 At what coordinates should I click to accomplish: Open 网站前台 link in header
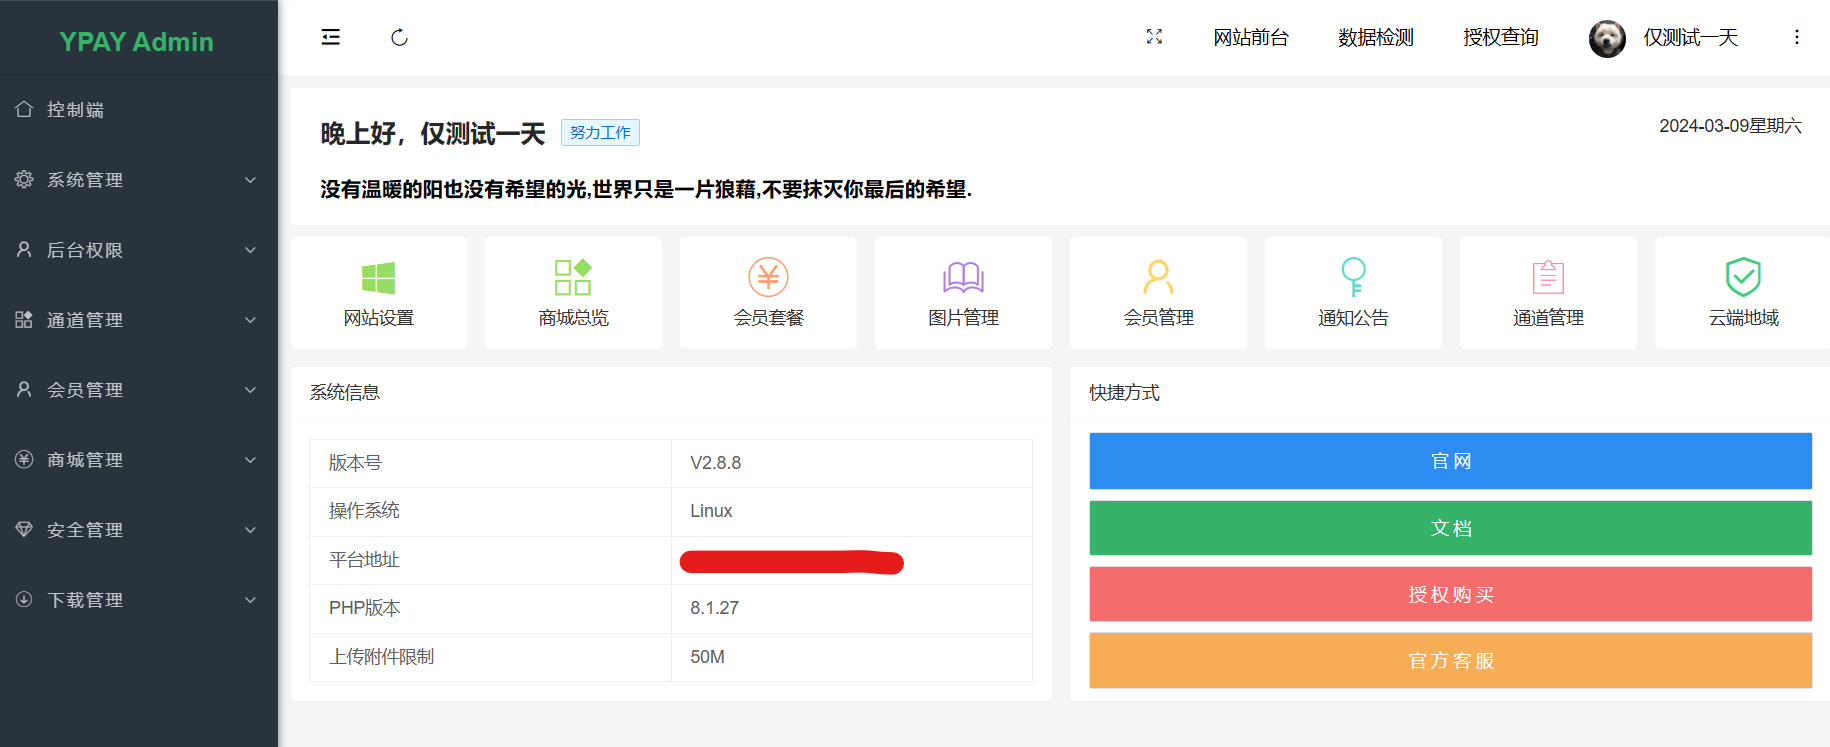(x=1251, y=38)
